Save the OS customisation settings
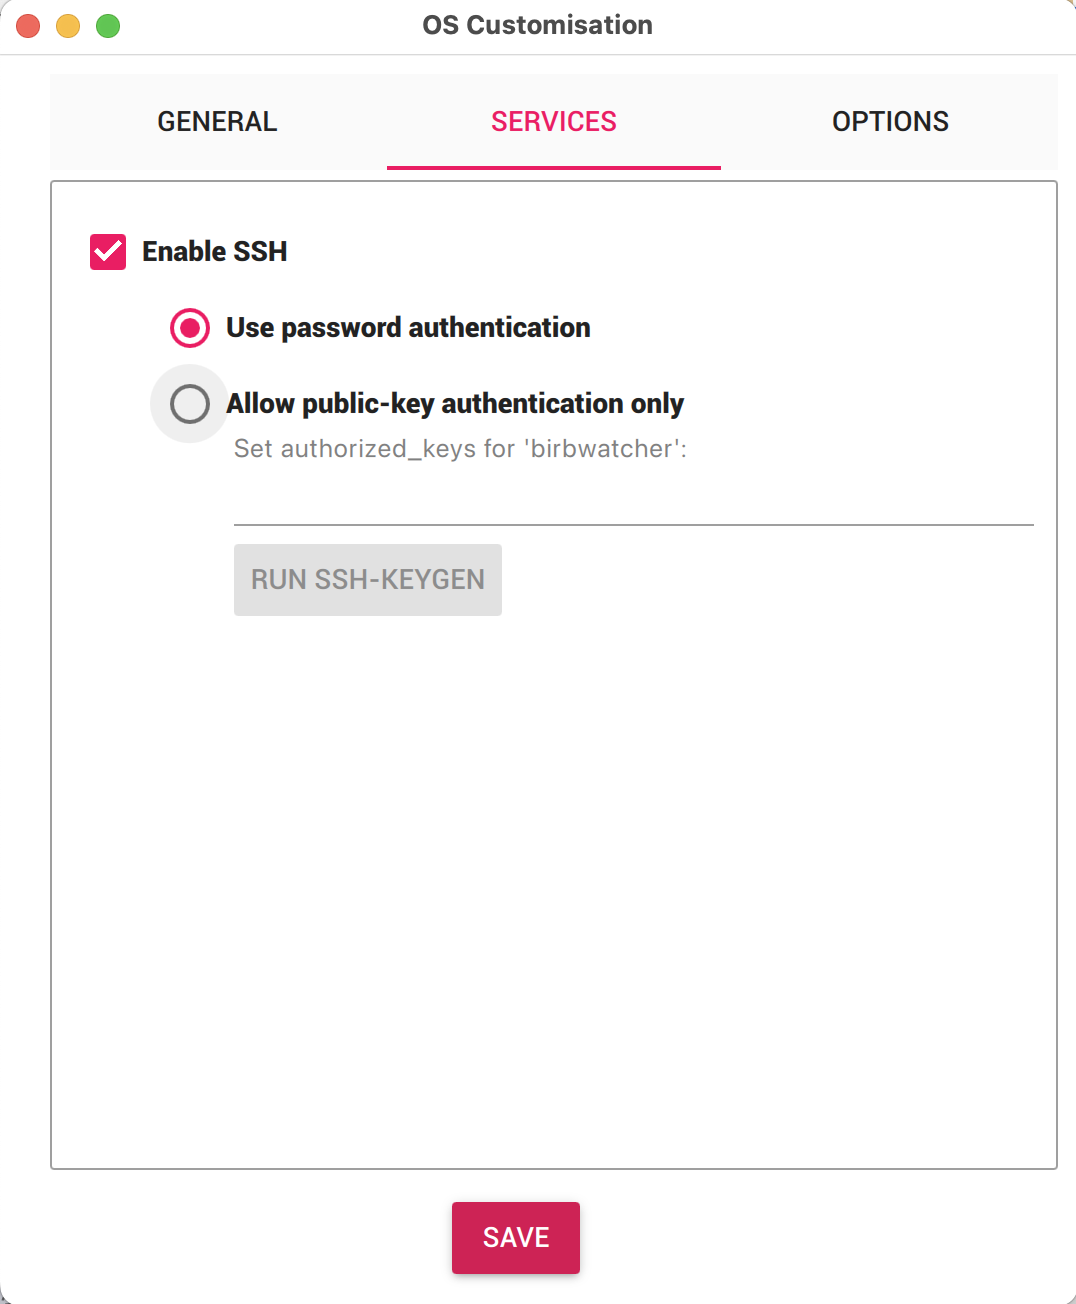Viewport: 1076px width, 1304px height. [x=516, y=1238]
